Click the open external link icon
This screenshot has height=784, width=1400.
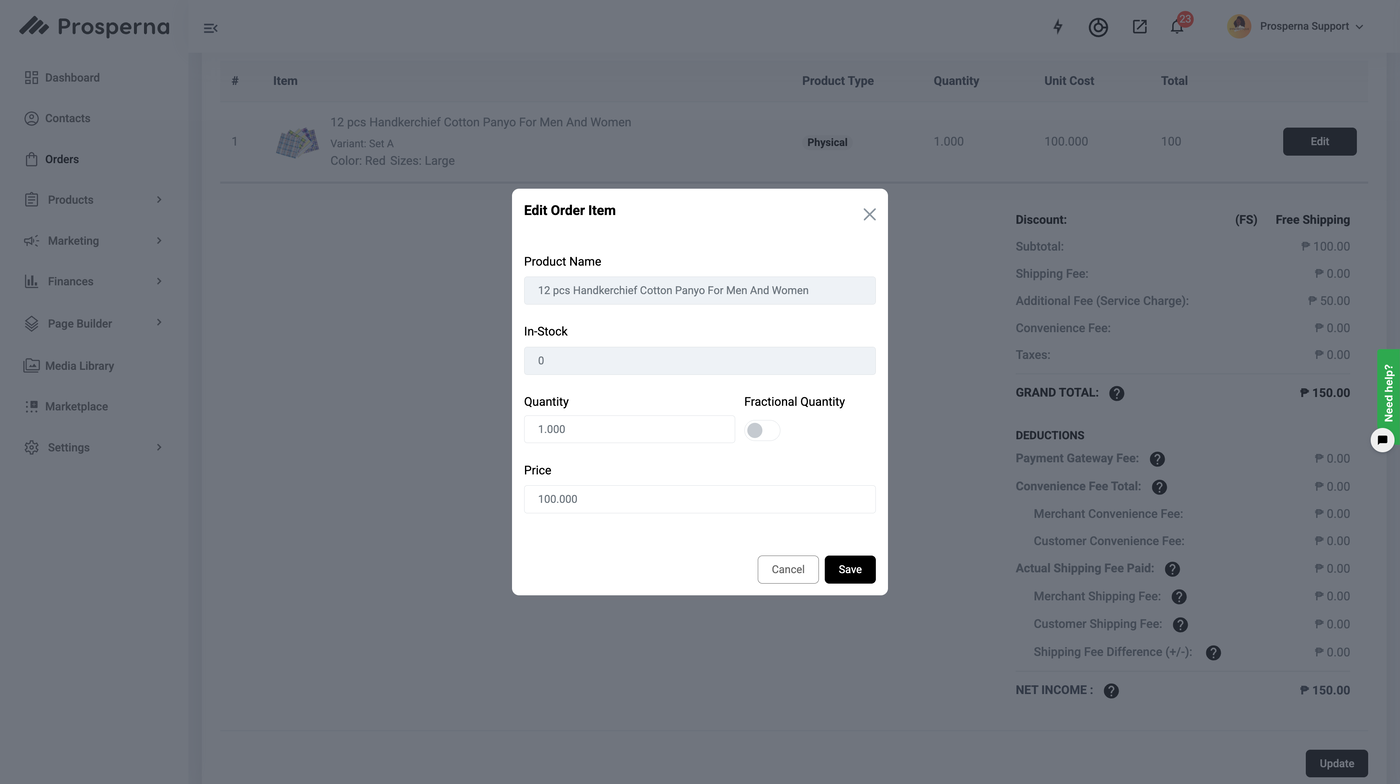1139,27
